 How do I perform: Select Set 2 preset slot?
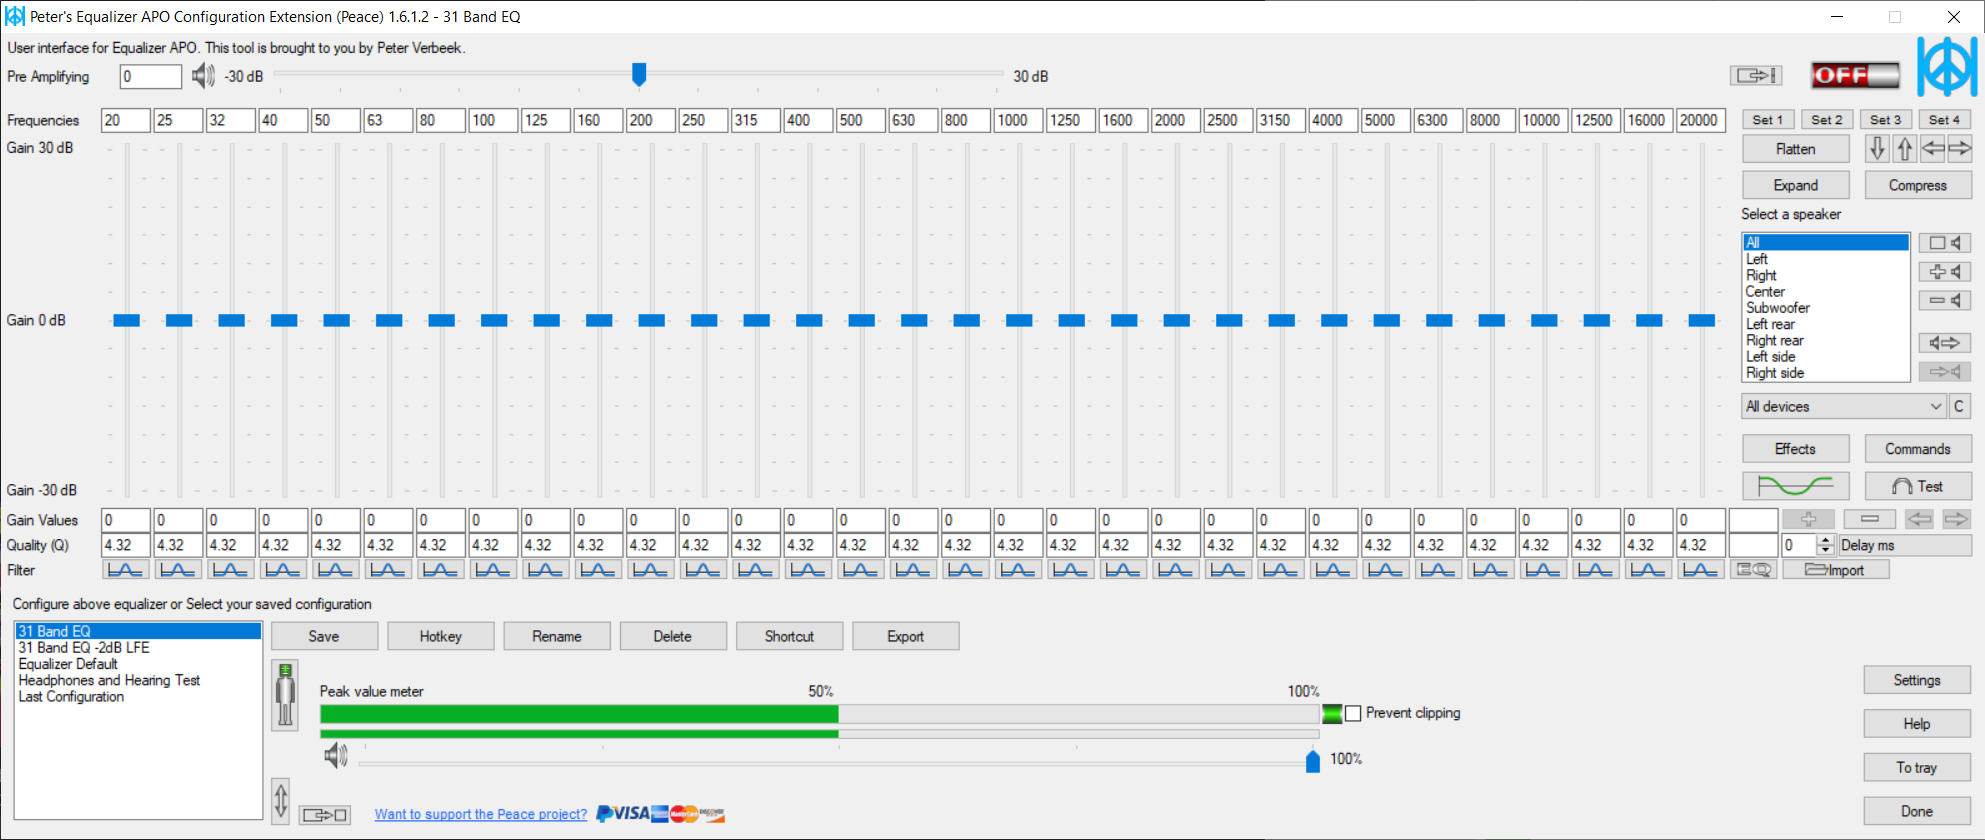pyautogui.click(x=1827, y=120)
